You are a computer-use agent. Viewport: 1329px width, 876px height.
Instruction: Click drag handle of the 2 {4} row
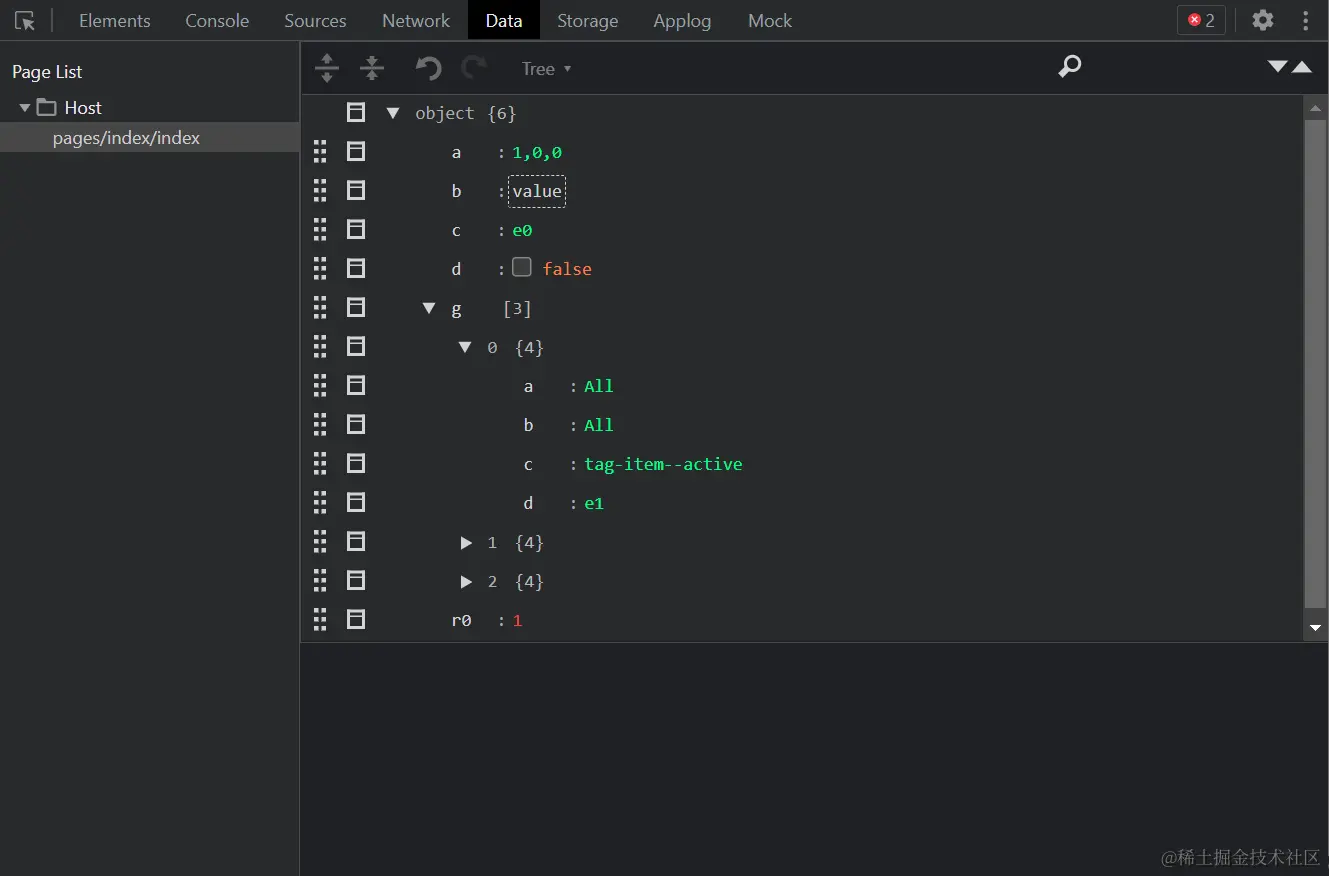pyautogui.click(x=320, y=580)
